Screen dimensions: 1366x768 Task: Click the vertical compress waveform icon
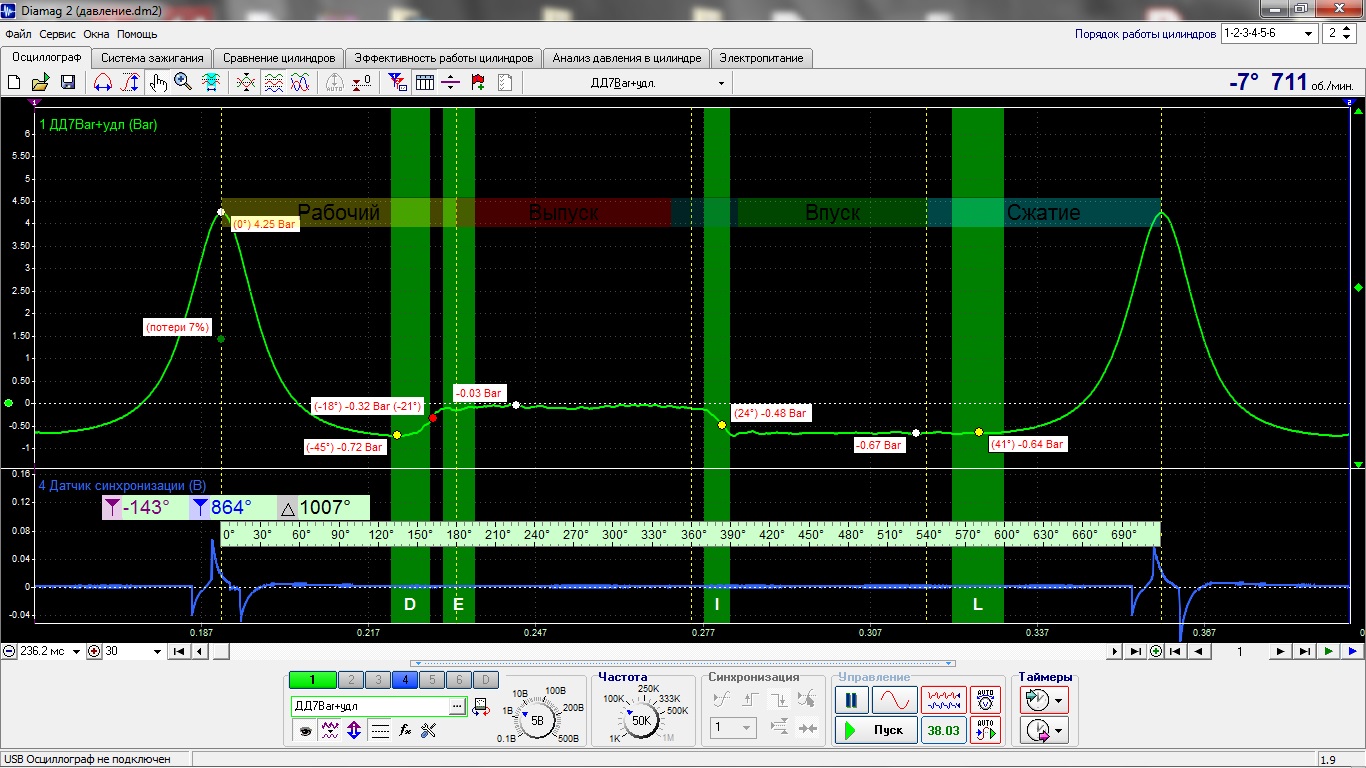point(246,83)
